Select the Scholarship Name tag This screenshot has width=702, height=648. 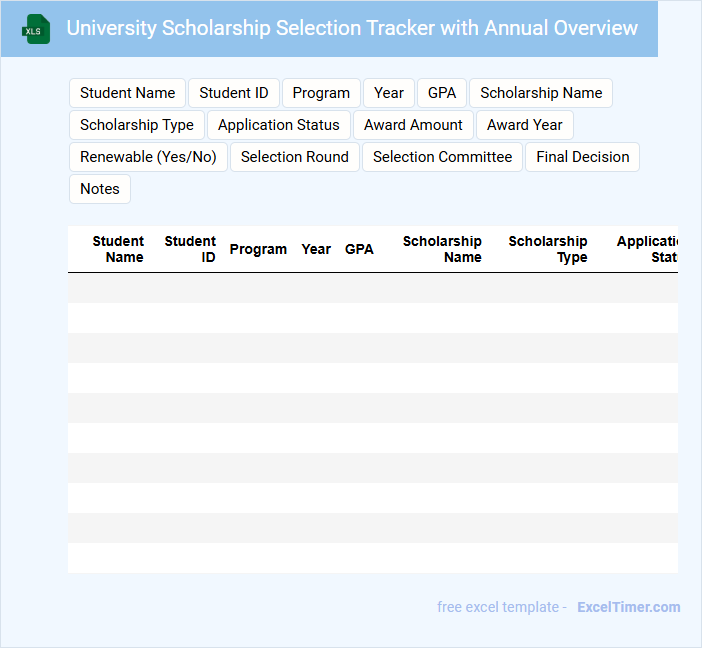(541, 93)
